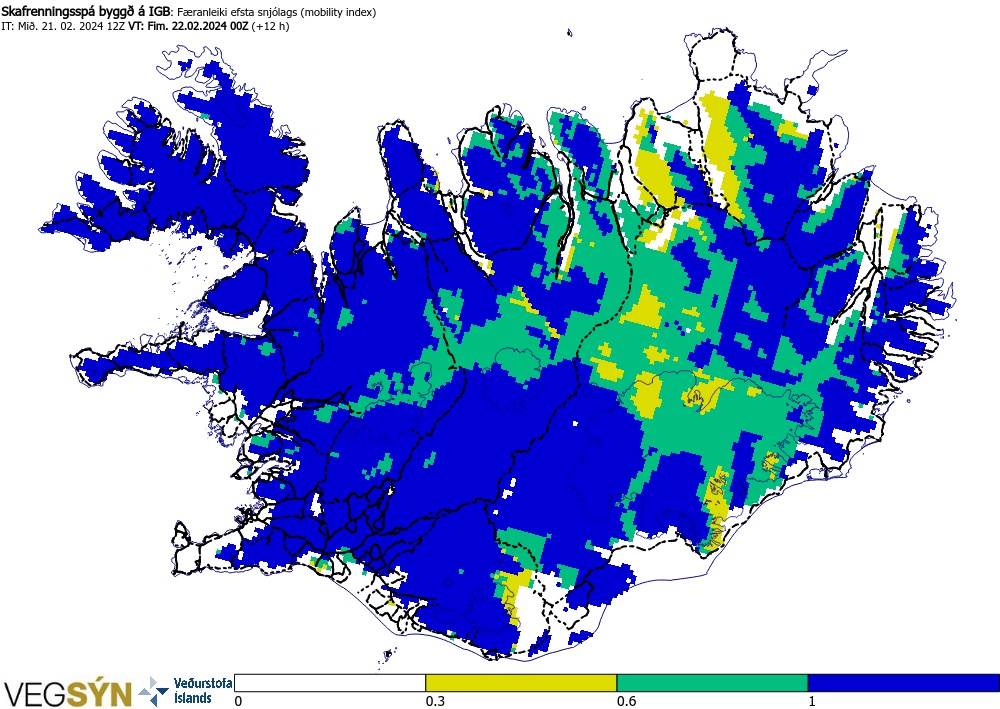Click the "Skafrenningsspá byggð á IGB" title
This screenshot has height=709, width=1000.
85,11
